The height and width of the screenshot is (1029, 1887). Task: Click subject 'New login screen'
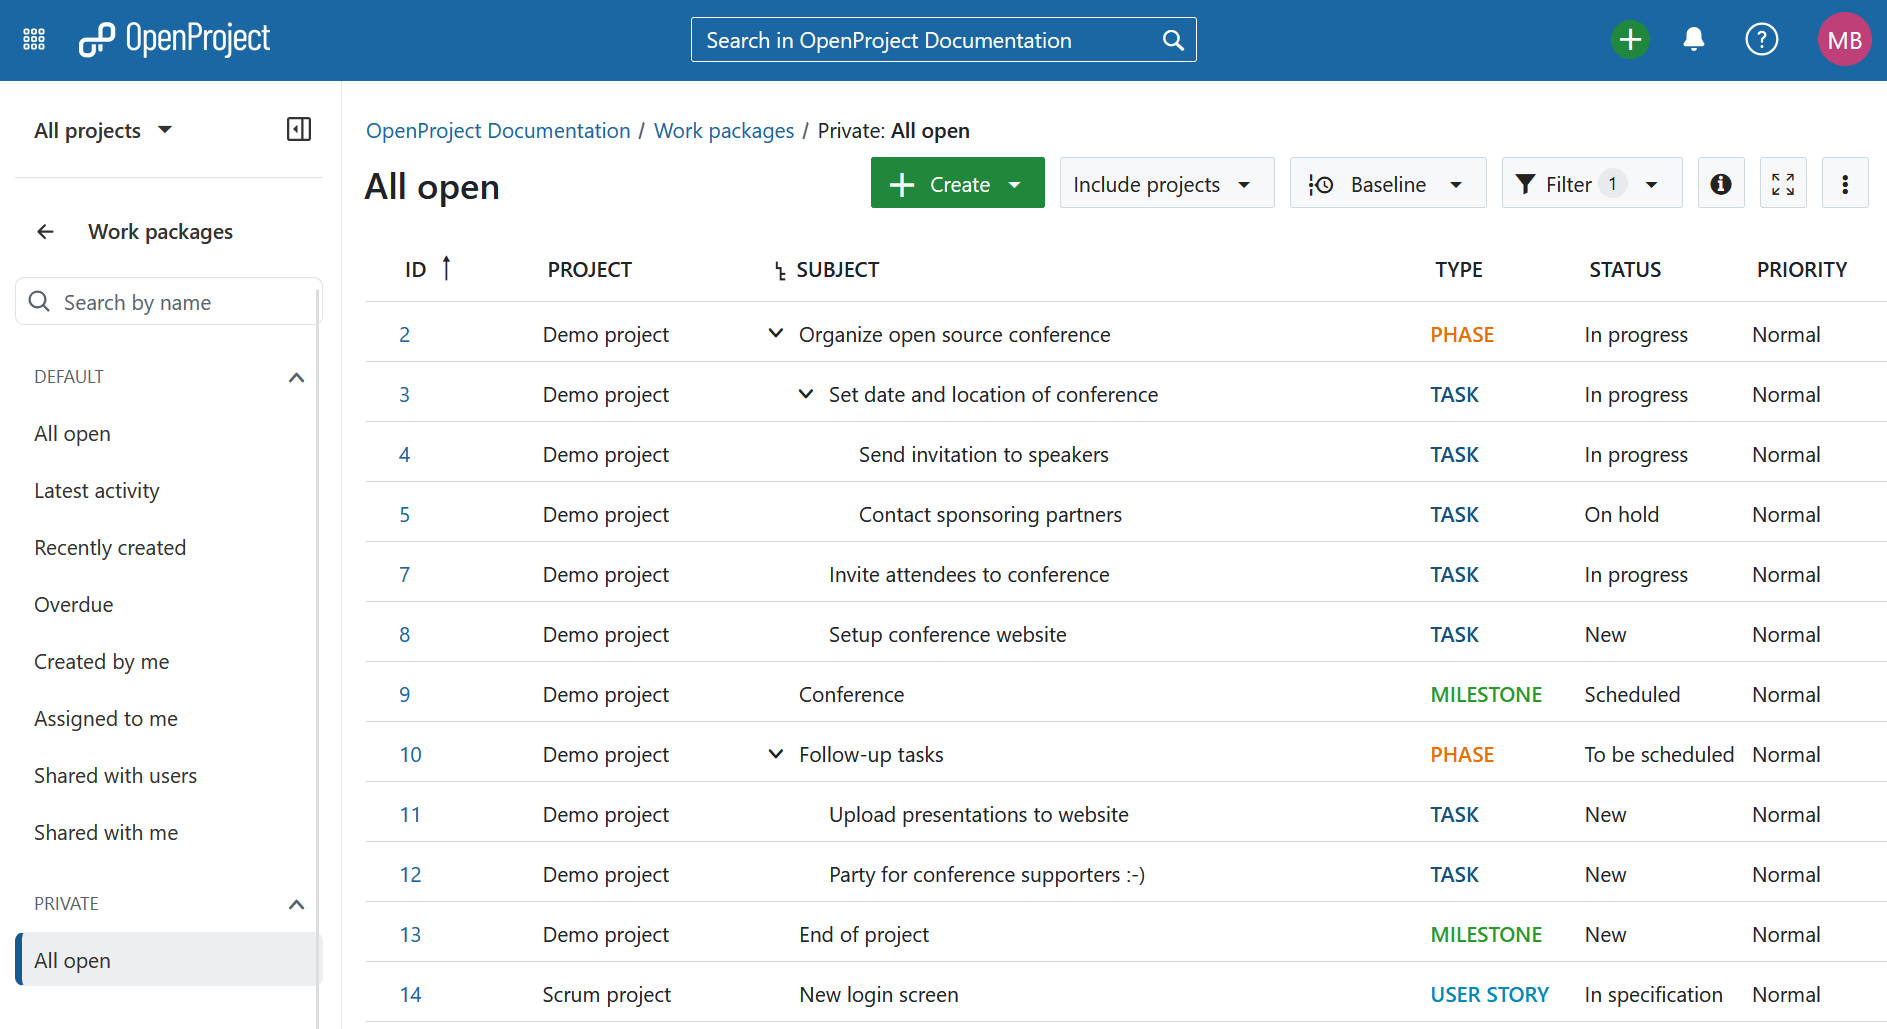(x=879, y=995)
